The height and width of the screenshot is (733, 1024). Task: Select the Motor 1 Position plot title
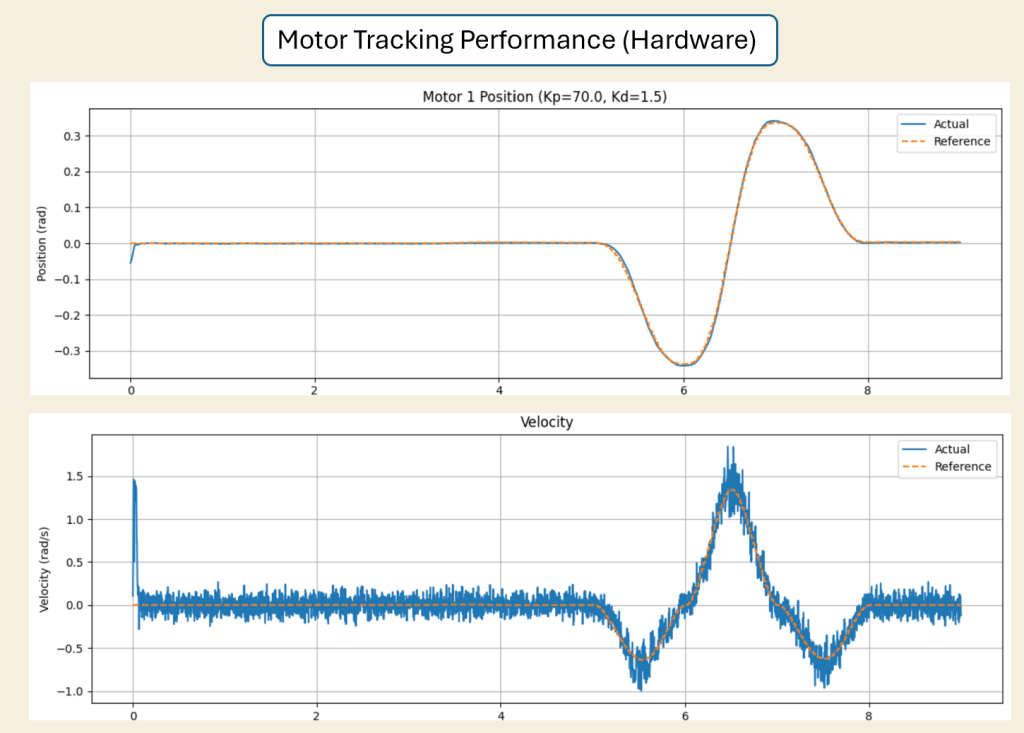545,97
